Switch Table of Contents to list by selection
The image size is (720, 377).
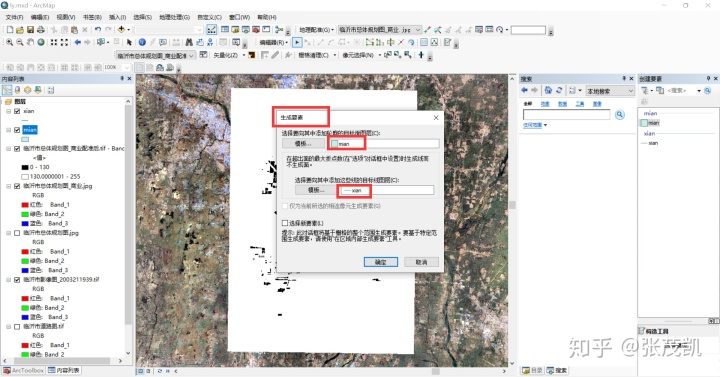(x=38, y=90)
